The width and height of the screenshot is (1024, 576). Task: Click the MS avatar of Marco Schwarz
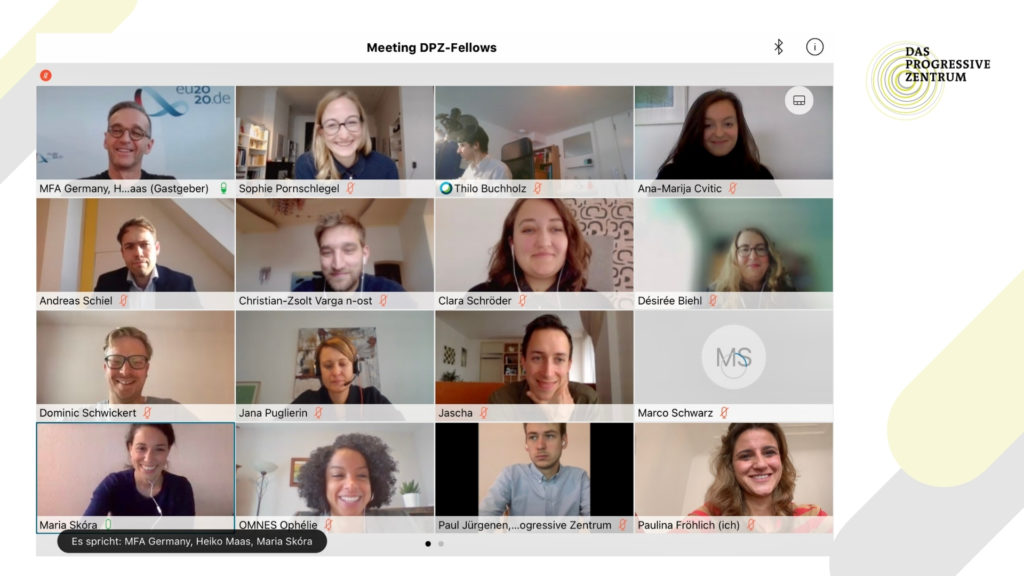coord(733,357)
